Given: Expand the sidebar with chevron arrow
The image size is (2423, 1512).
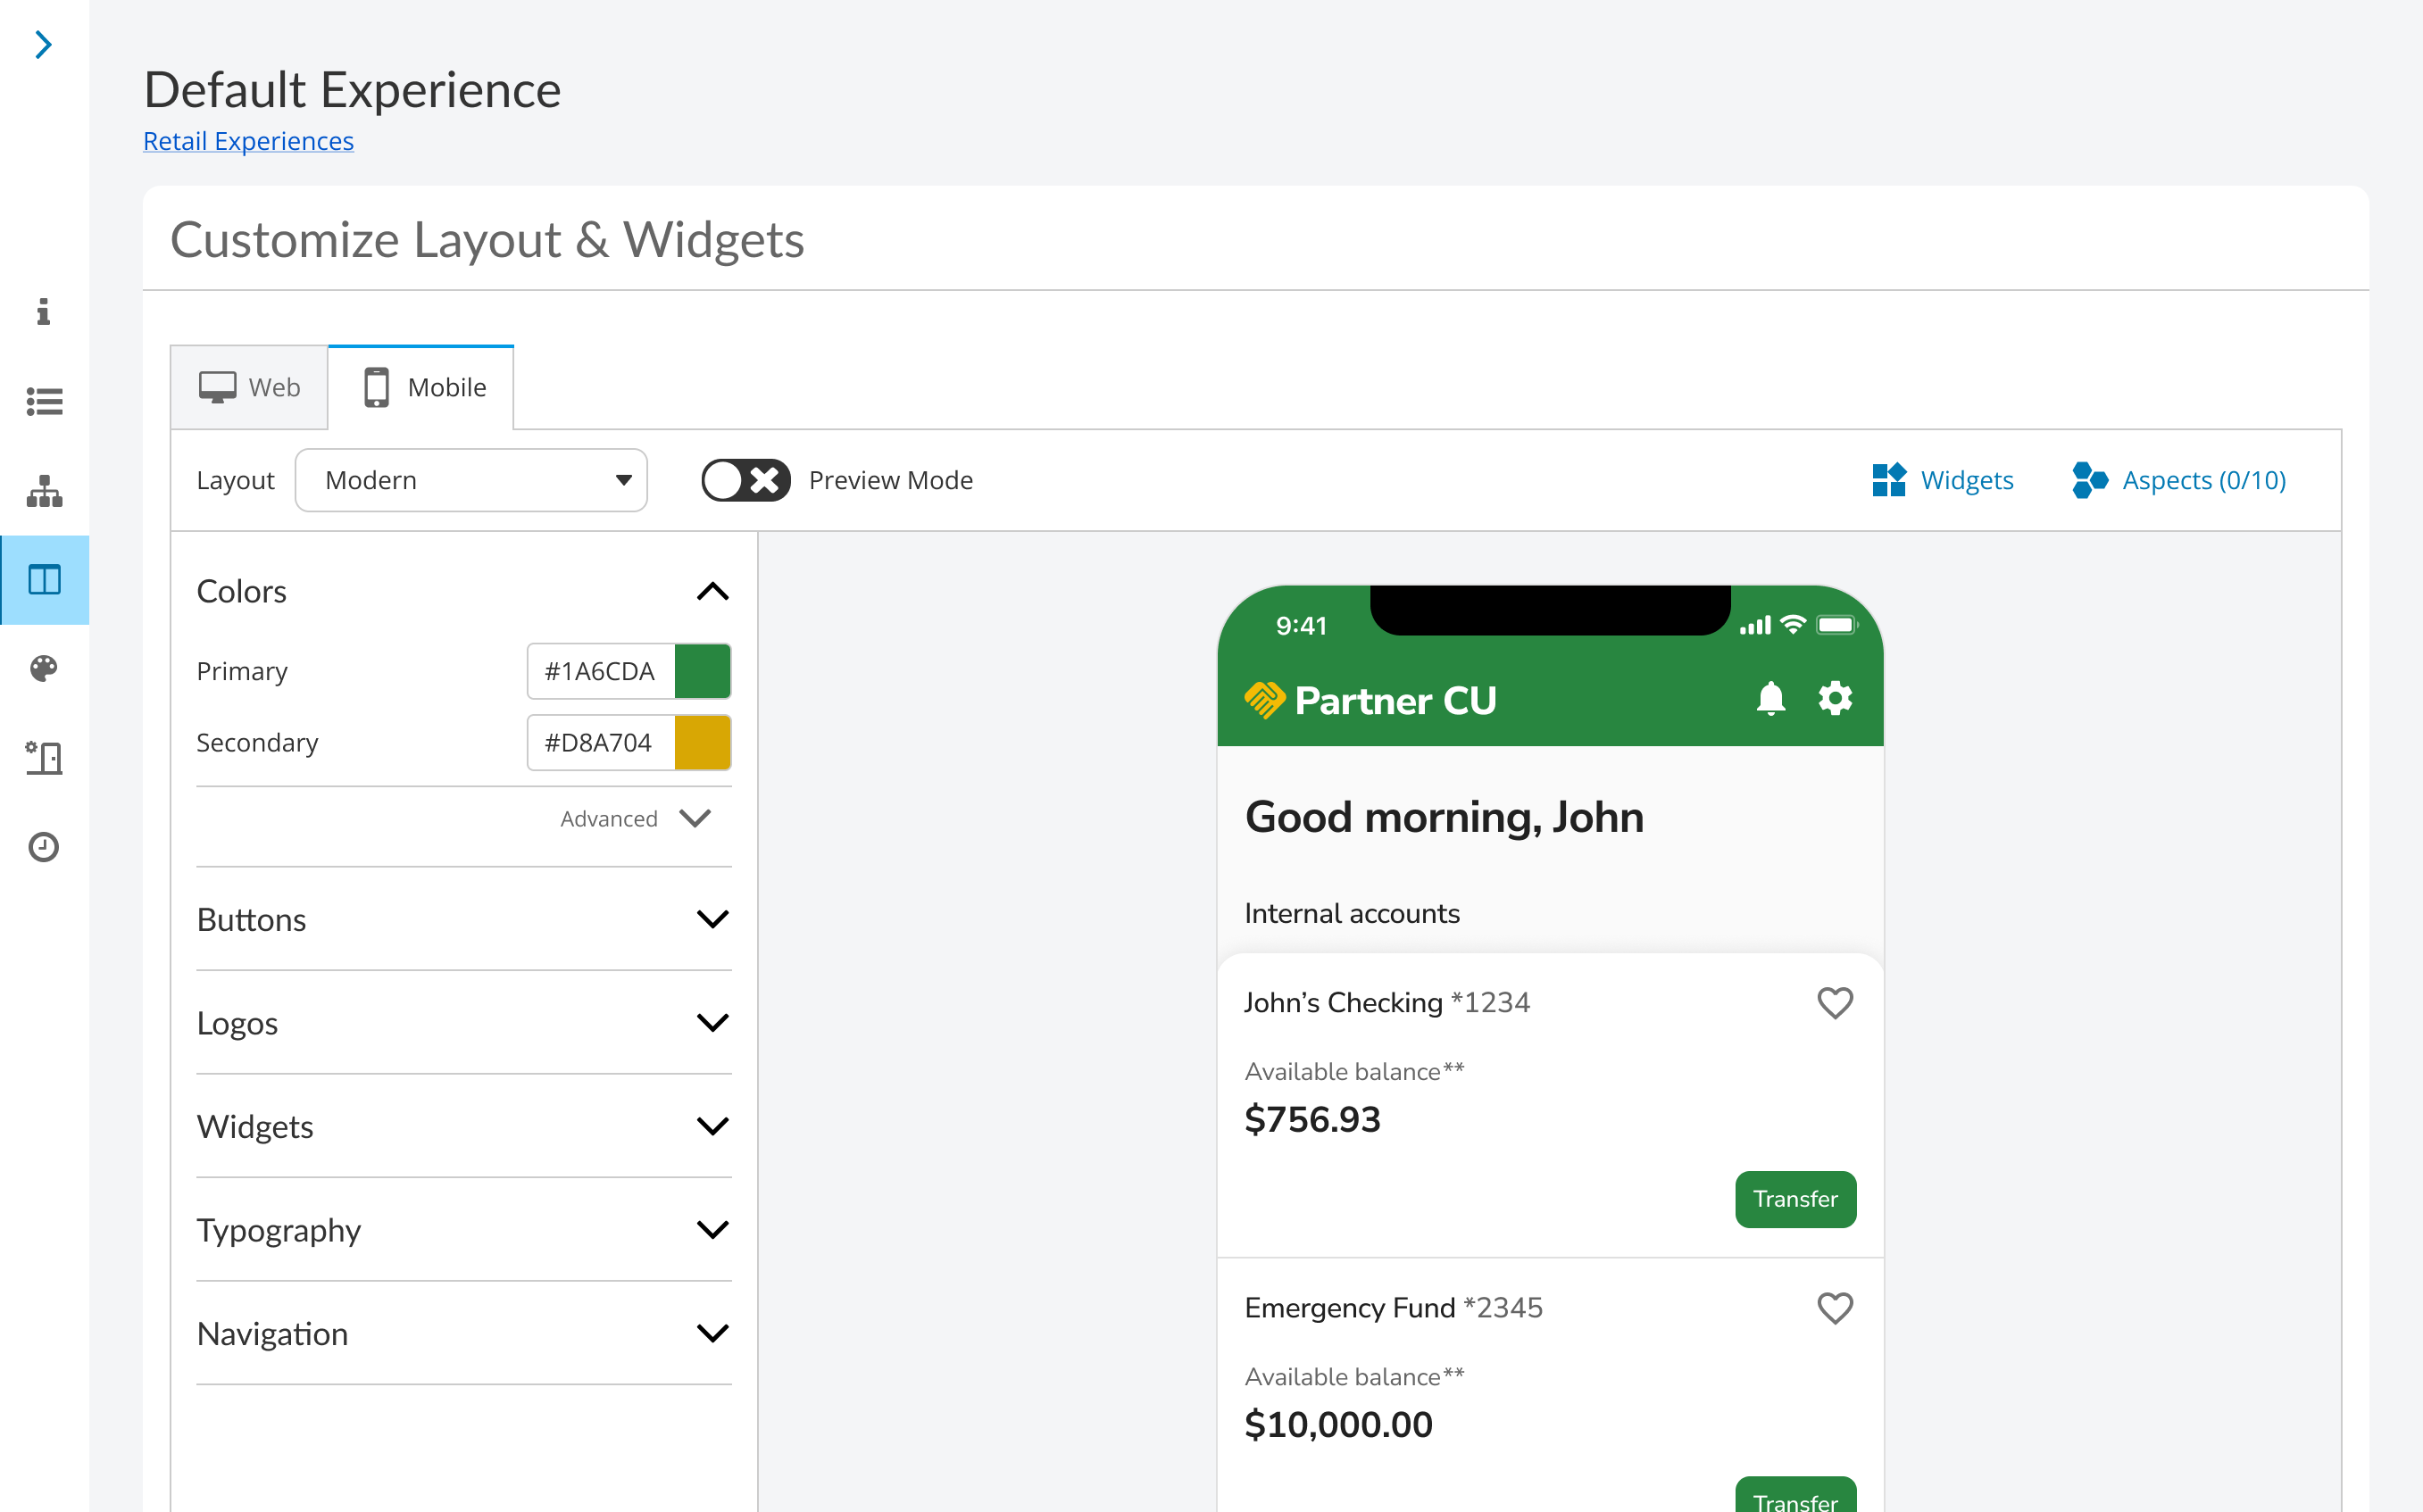Looking at the screenshot, I should (43, 45).
